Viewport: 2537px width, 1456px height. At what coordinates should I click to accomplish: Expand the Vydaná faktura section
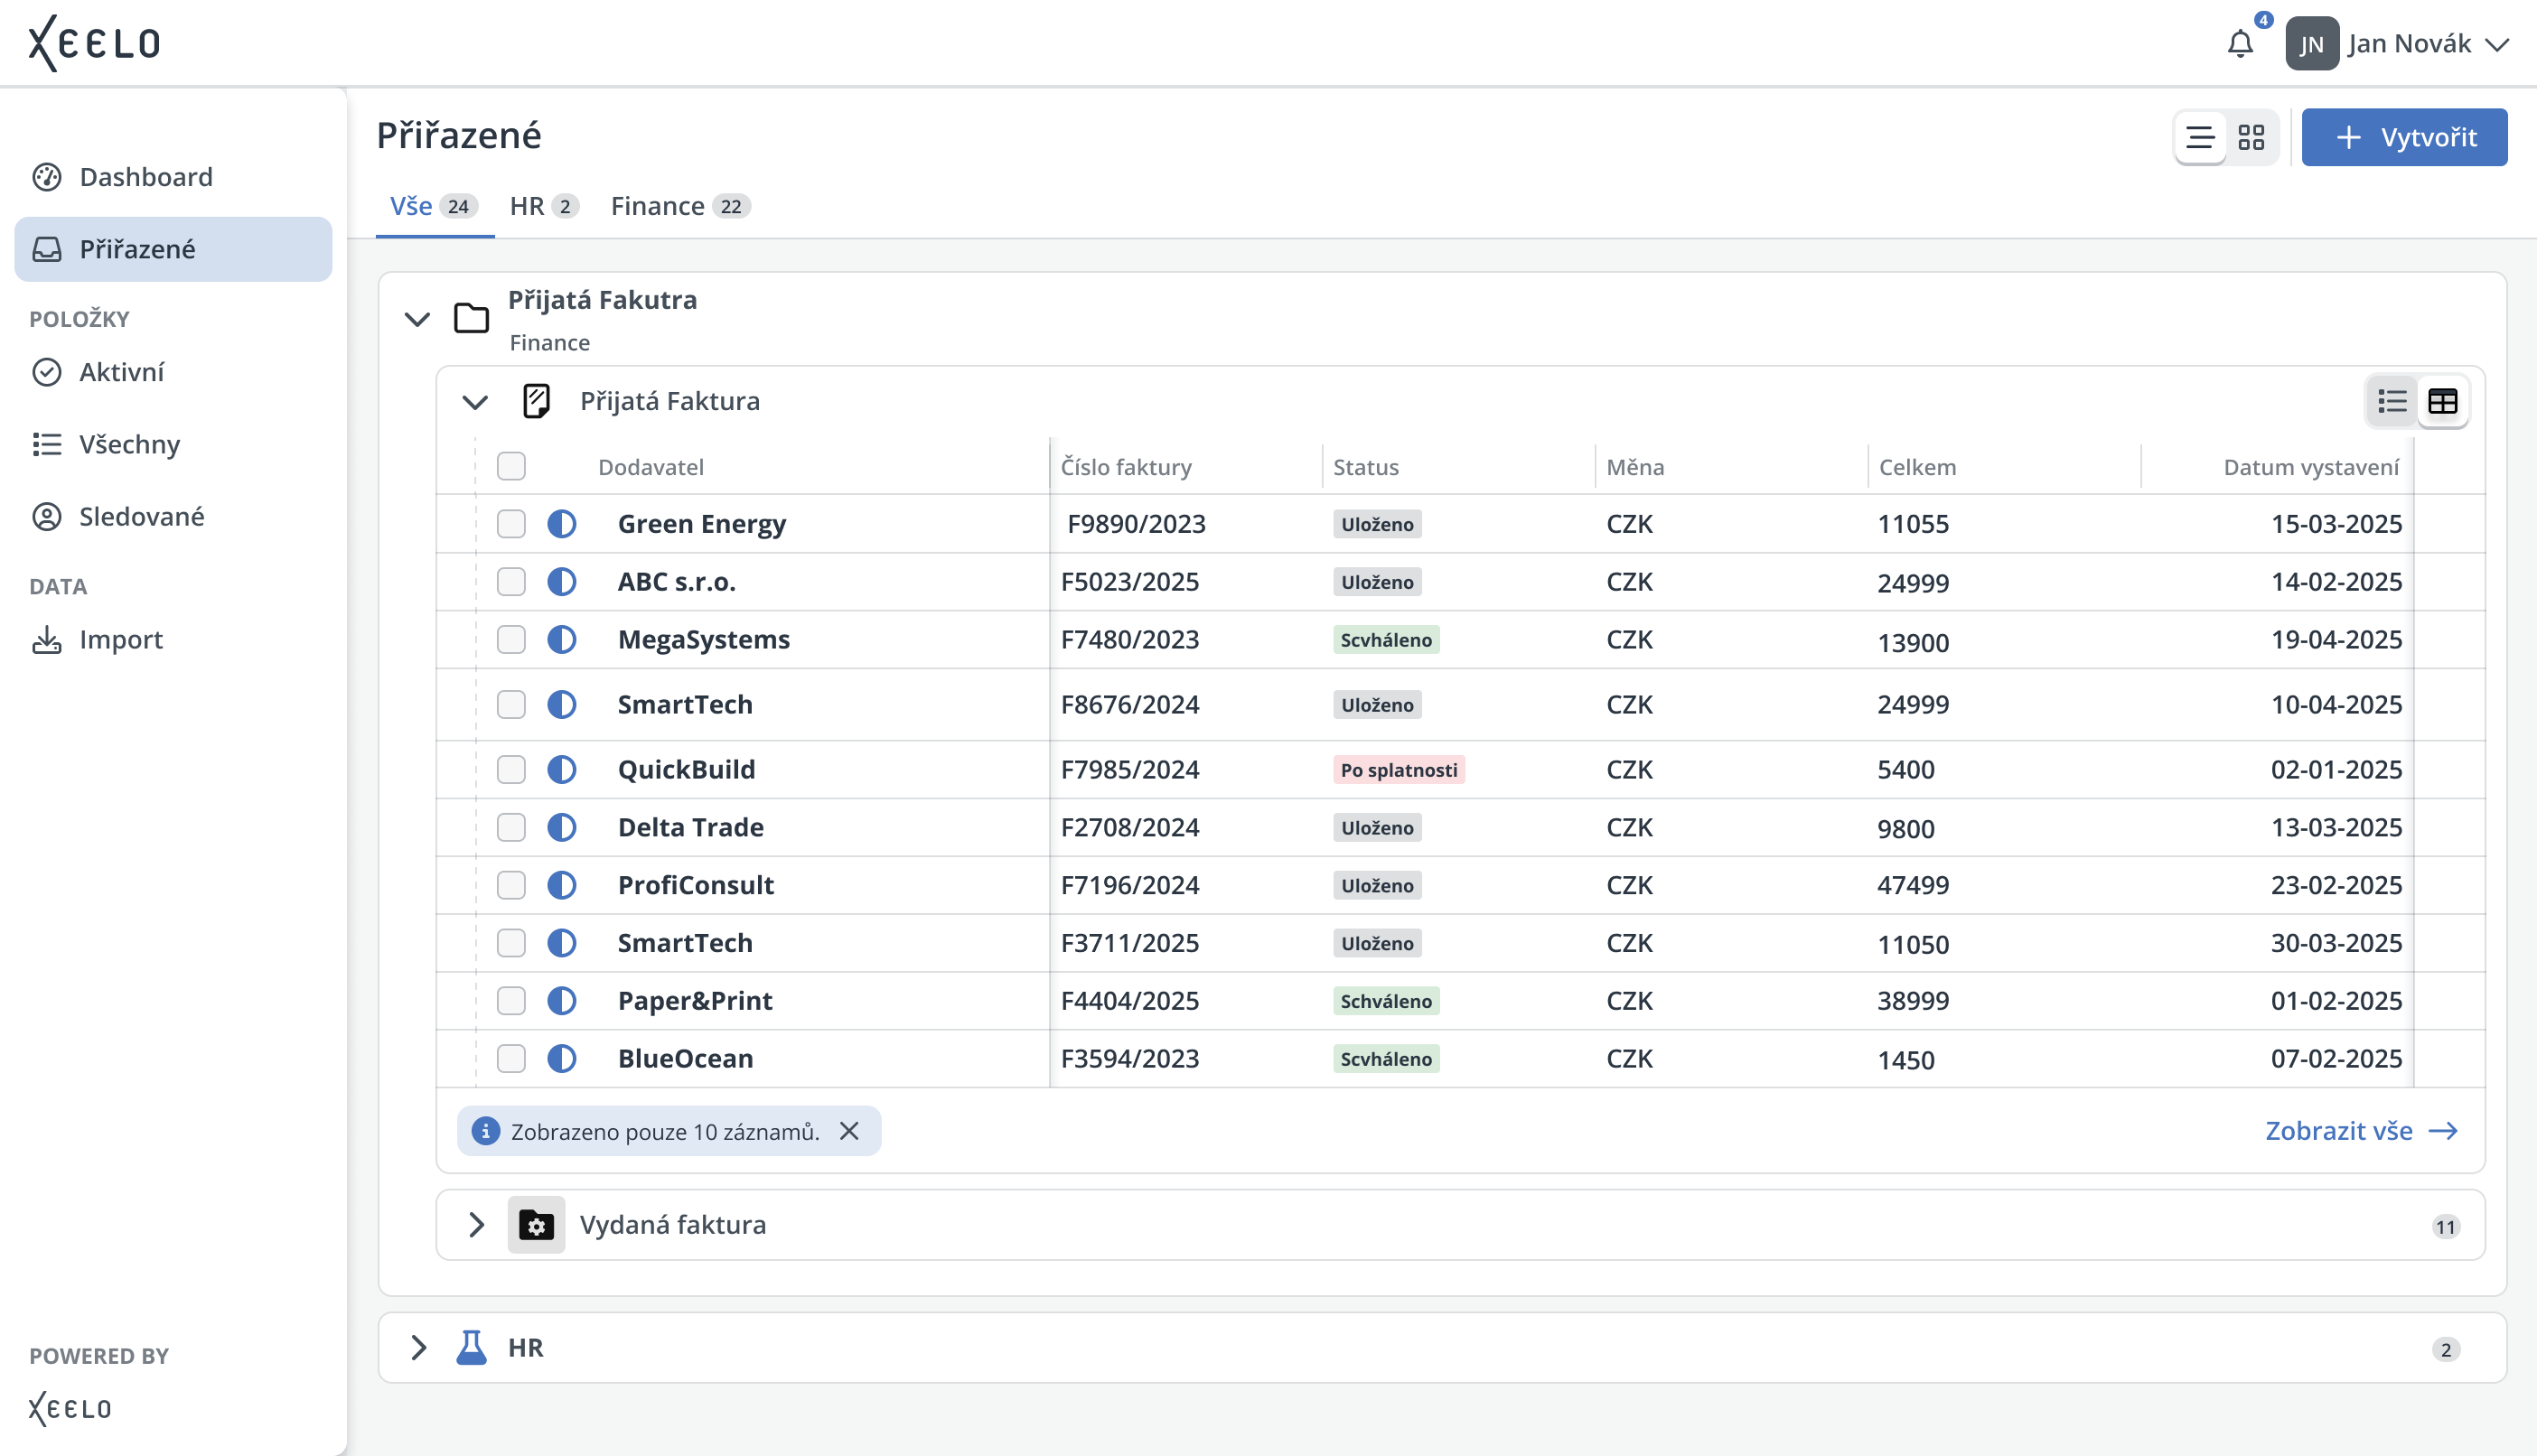(476, 1225)
